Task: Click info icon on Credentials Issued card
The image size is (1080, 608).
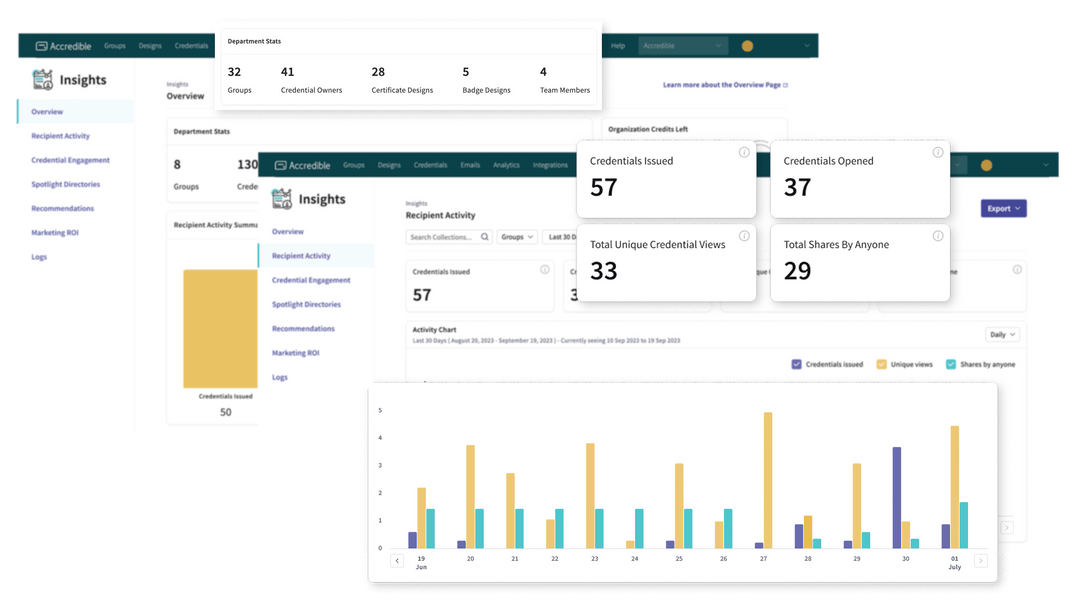Action: tap(744, 152)
